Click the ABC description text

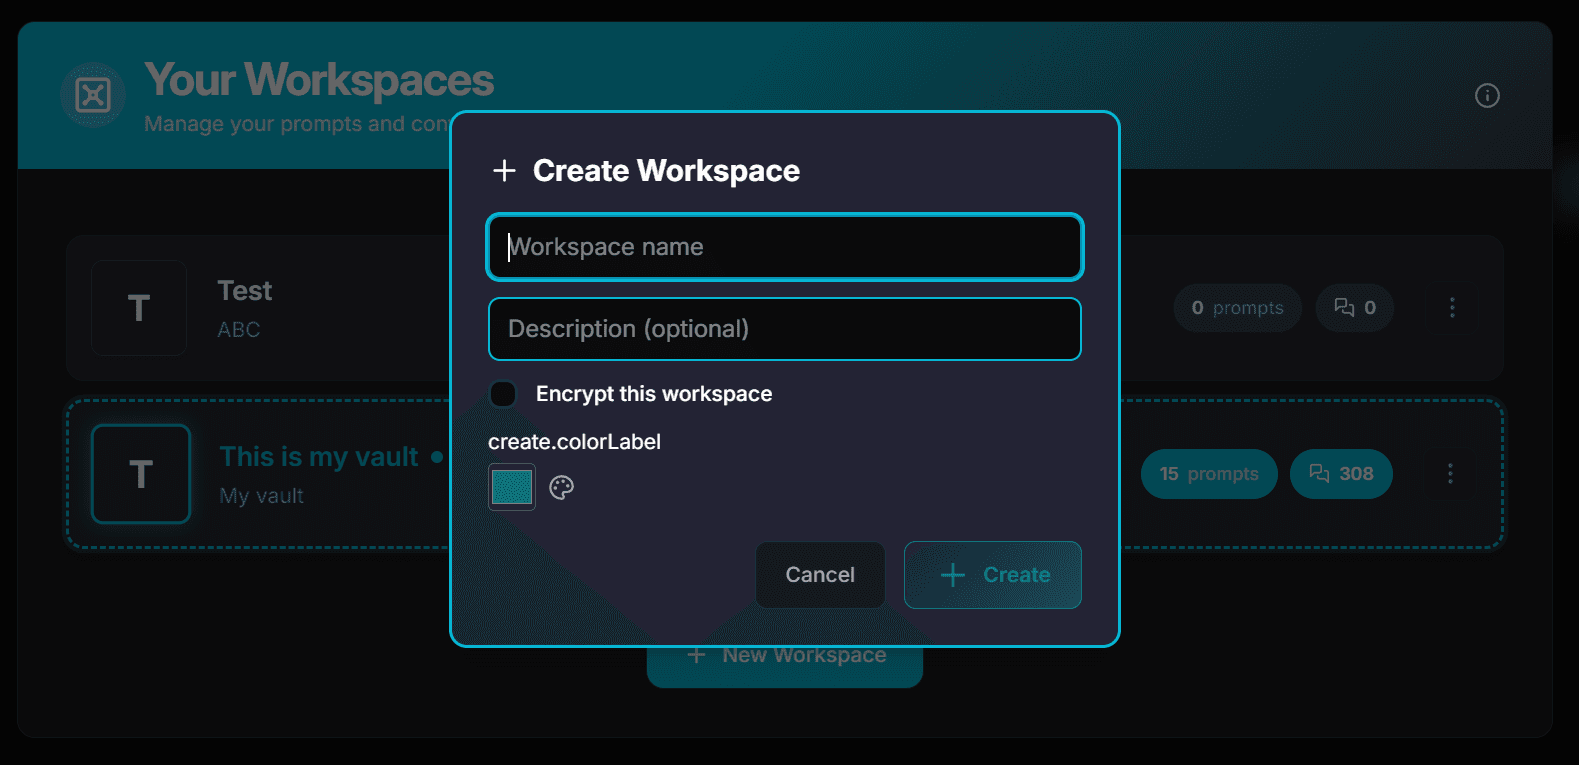click(x=239, y=330)
